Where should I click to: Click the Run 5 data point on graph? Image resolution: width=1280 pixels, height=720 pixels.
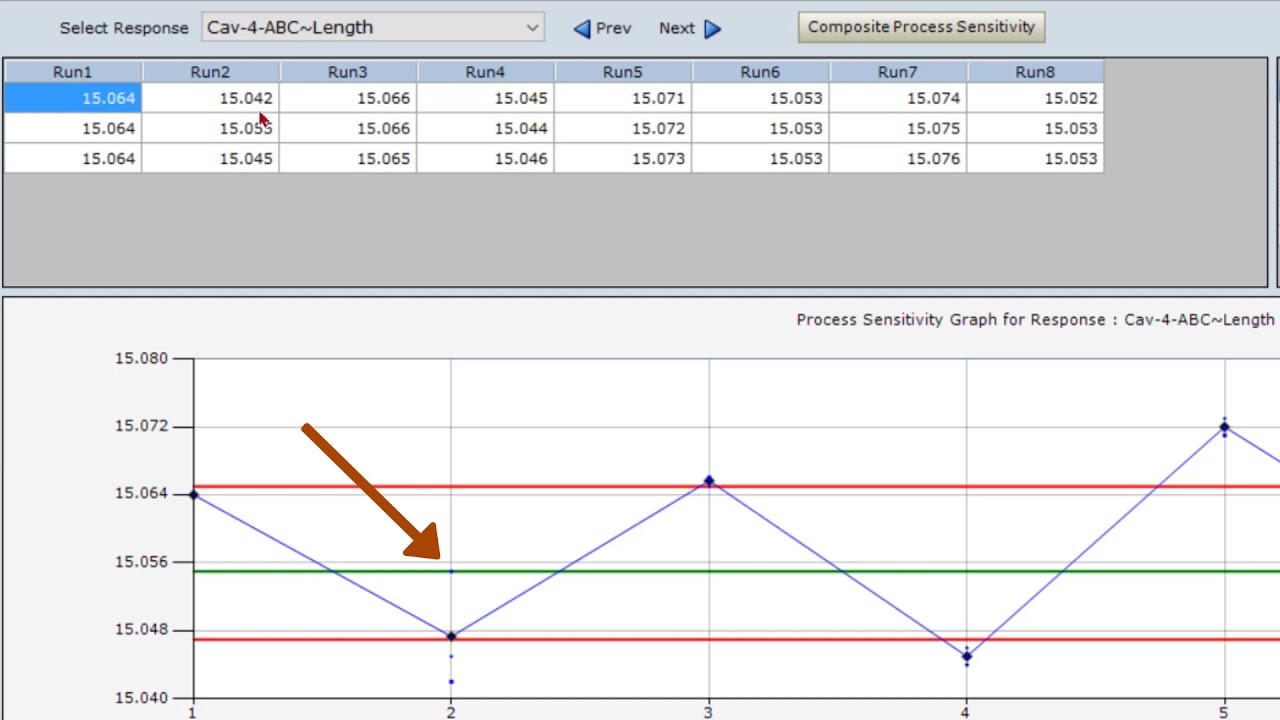pyautogui.click(x=1224, y=427)
